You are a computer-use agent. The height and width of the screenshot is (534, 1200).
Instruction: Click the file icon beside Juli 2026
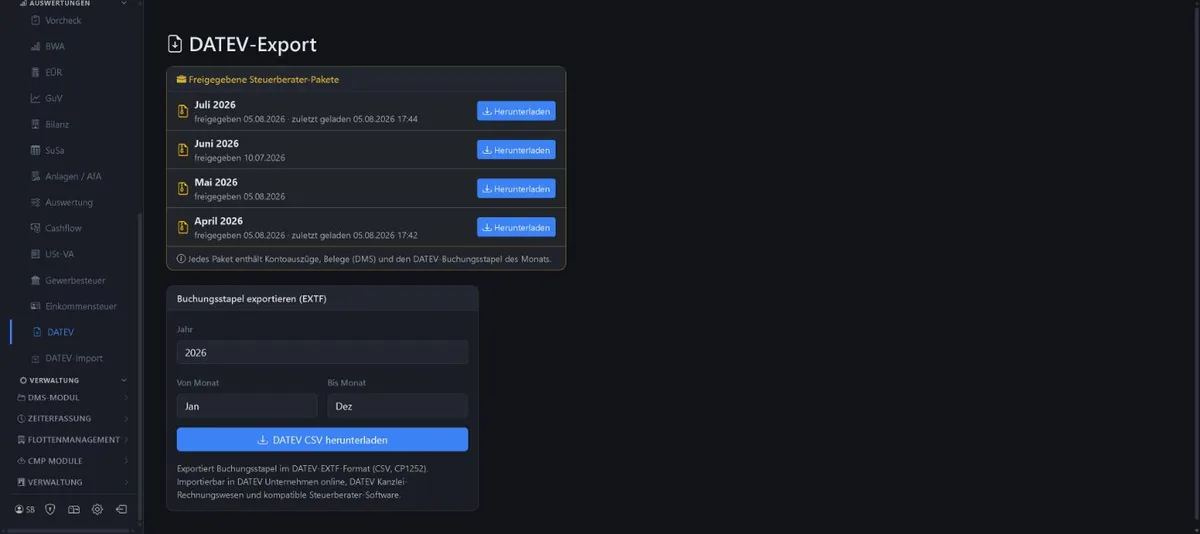click(182, 111)
